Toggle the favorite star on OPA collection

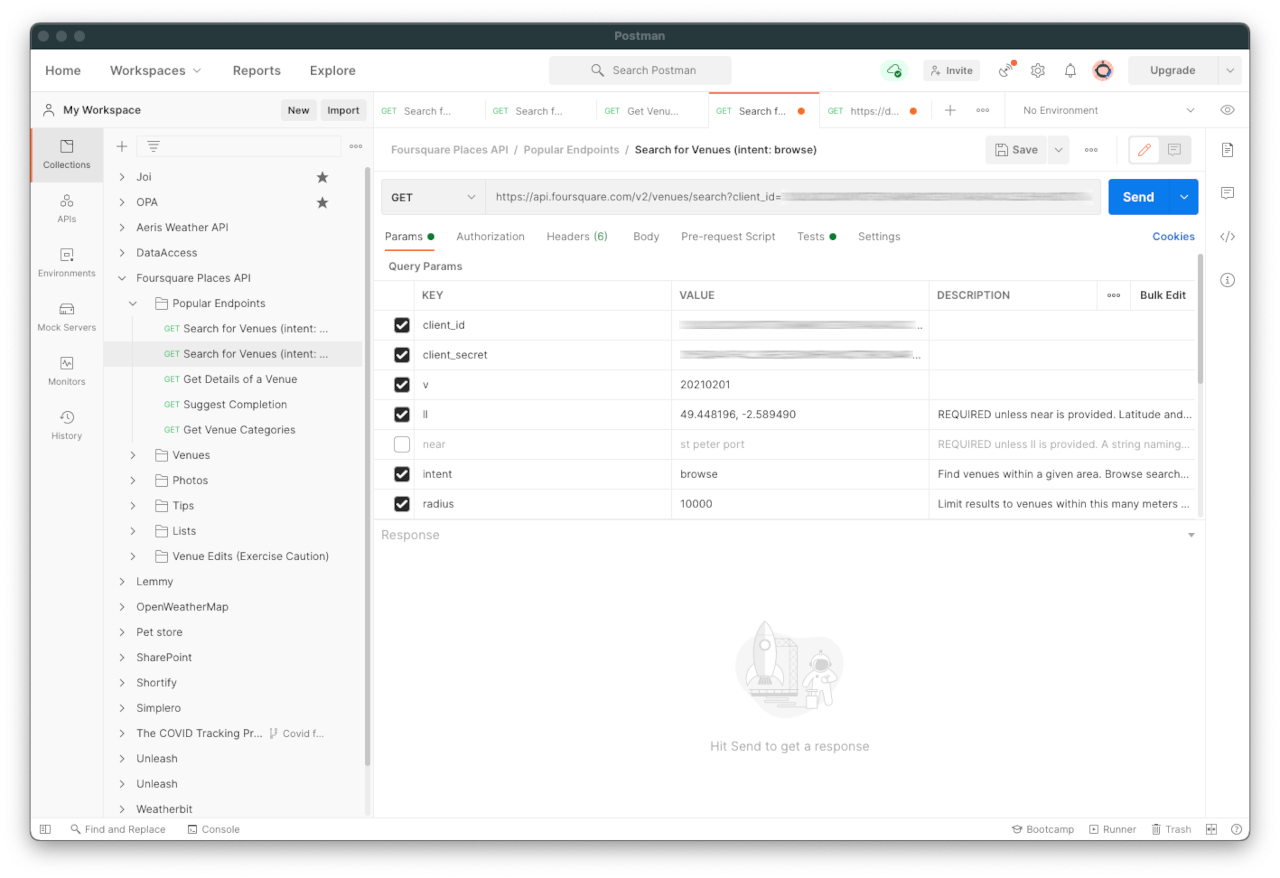point(322,202)
